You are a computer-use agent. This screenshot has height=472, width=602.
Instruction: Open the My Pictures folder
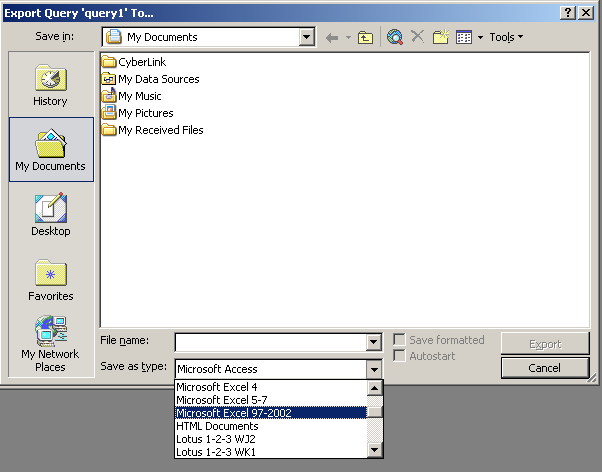click(x=145, y=113)
